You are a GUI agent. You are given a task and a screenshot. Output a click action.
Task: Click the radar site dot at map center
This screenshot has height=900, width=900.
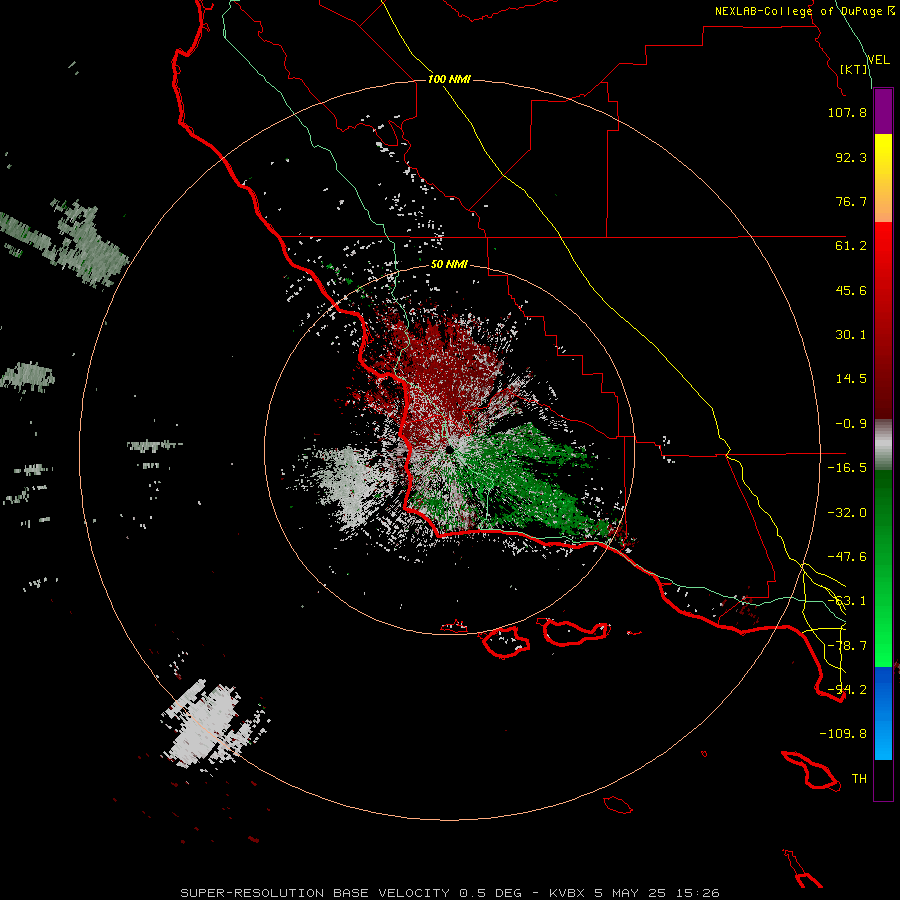click(x=449, y=450)
